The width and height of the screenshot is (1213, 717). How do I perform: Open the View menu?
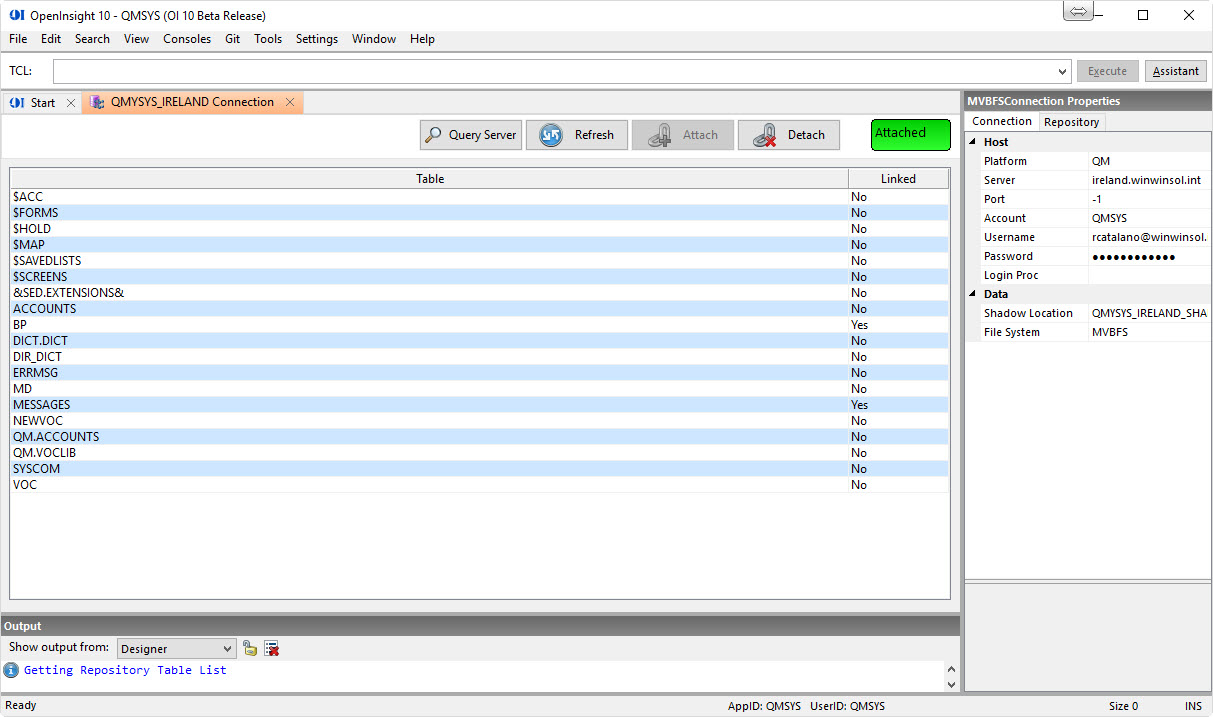[x=136, y=39]
